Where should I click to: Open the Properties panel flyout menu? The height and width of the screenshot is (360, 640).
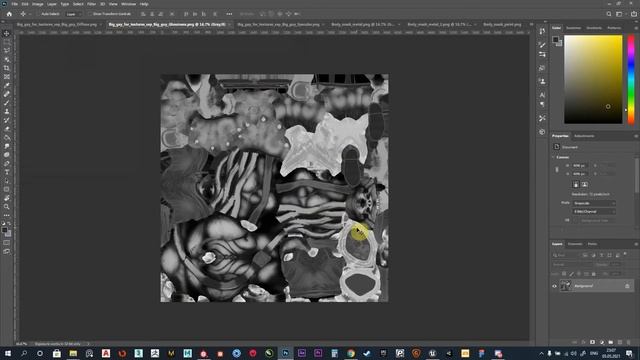point(636,136)
